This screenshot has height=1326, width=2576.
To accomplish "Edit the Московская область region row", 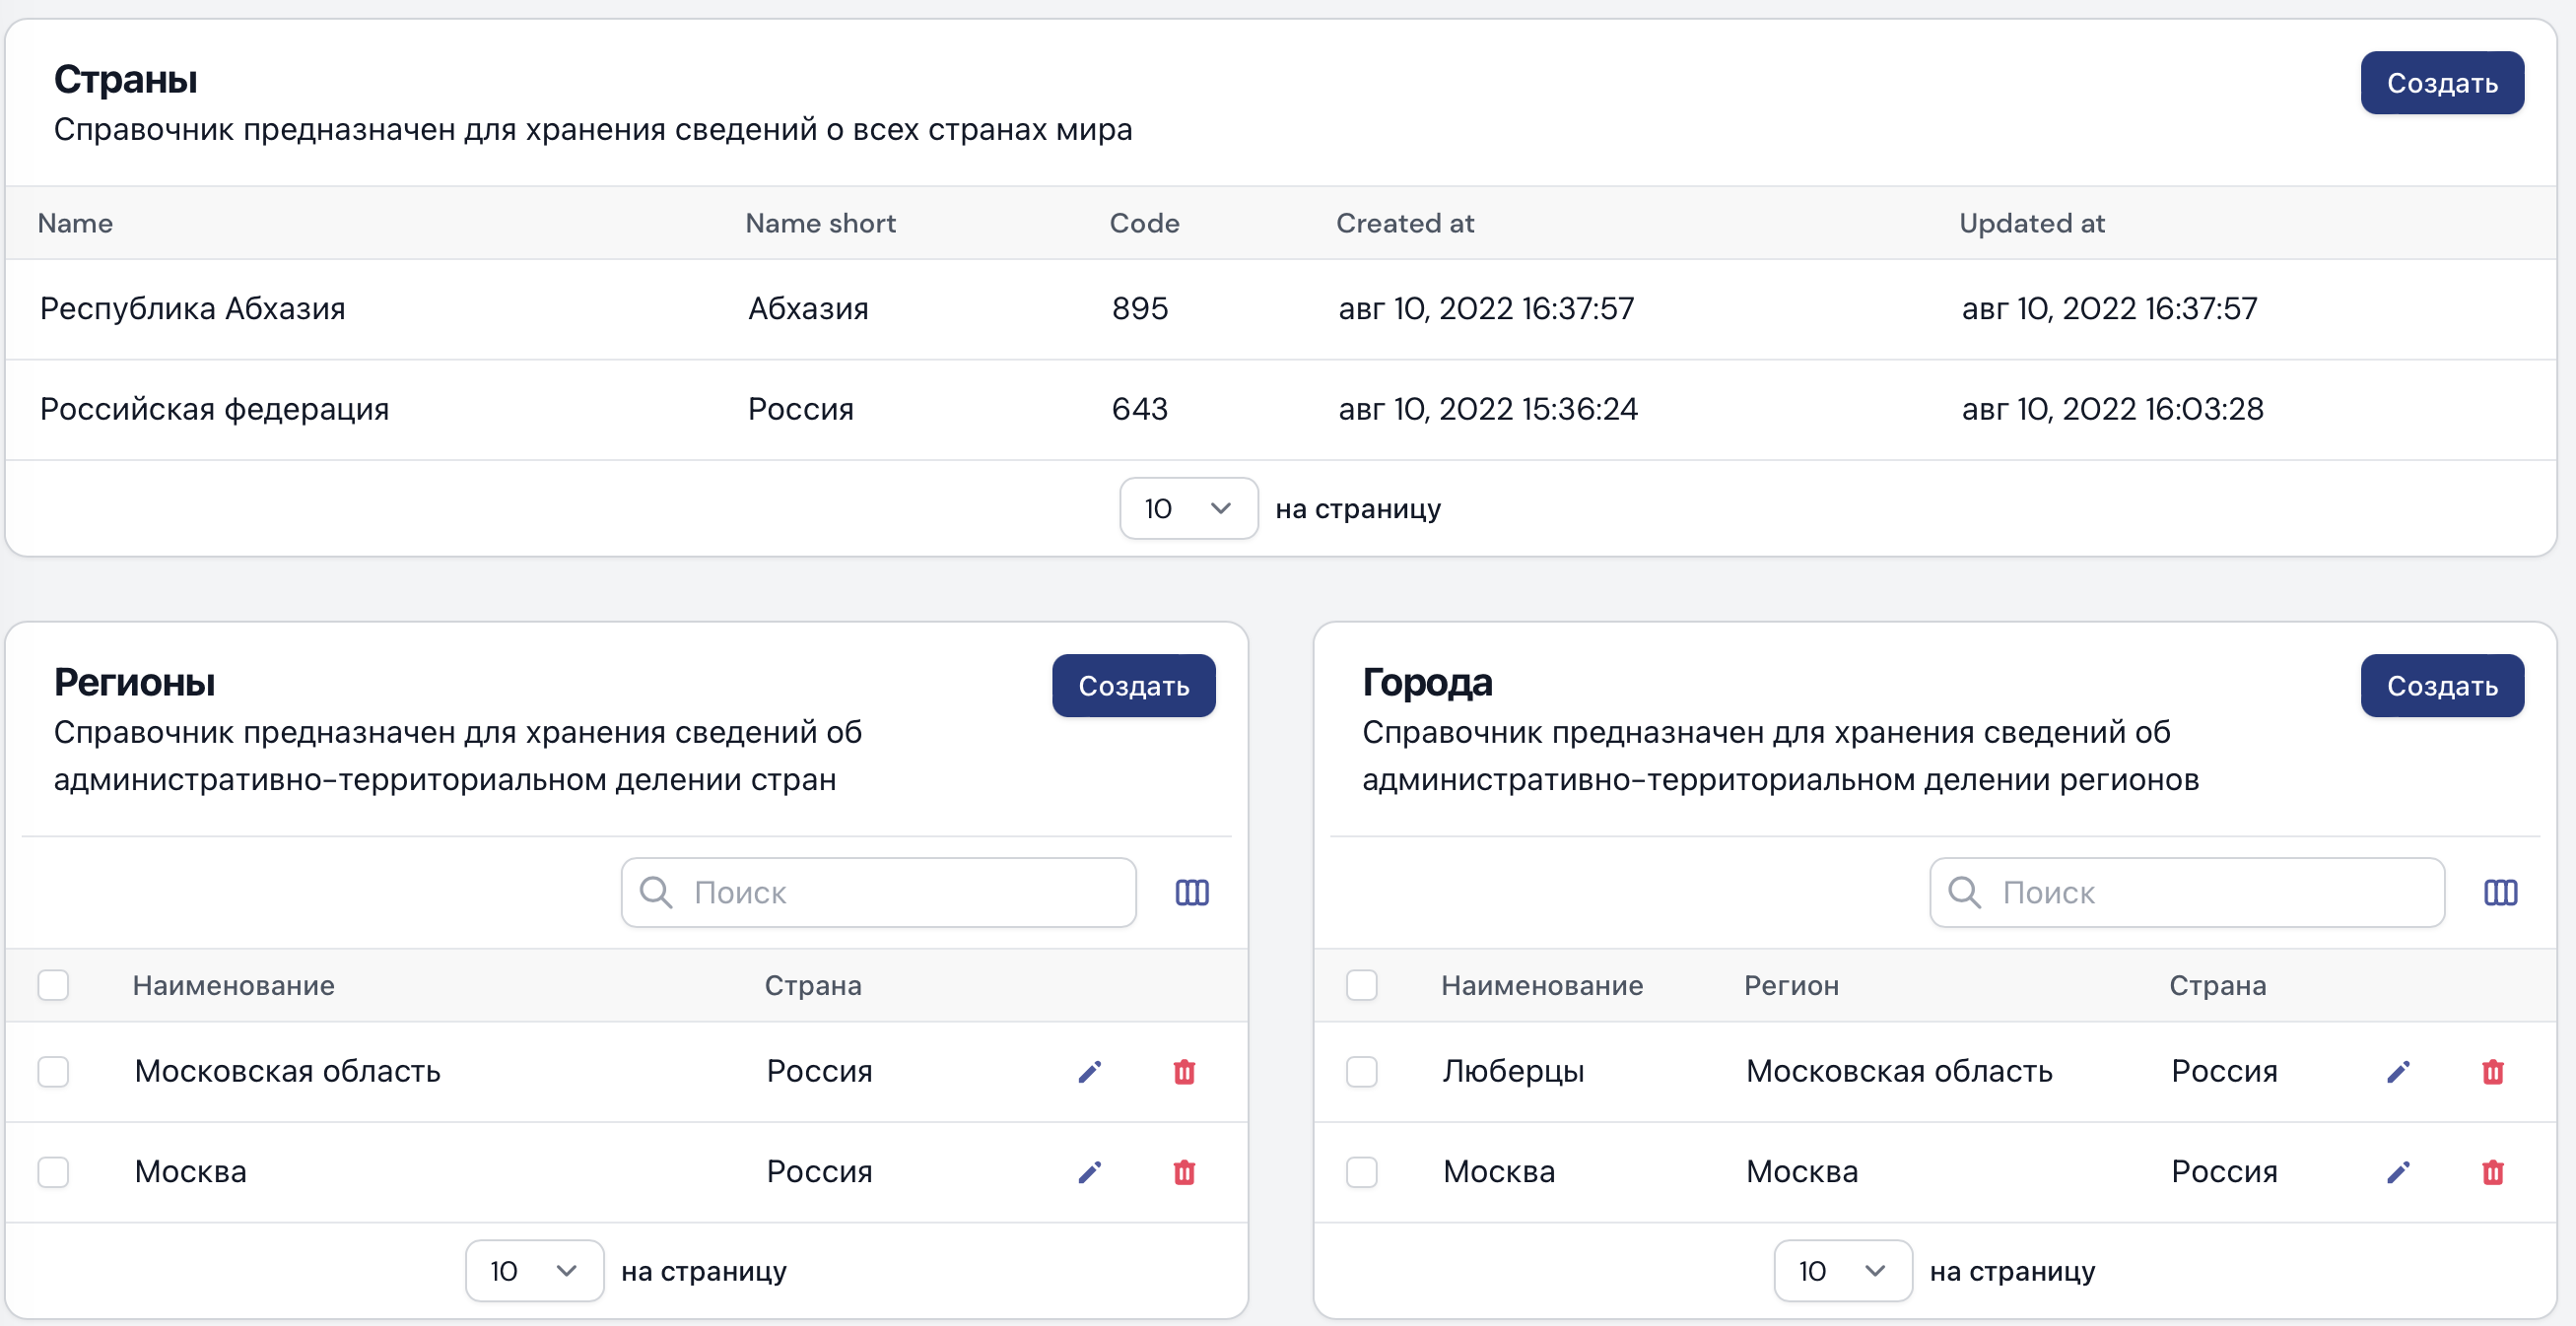I will click(x=1090, y=1072).
